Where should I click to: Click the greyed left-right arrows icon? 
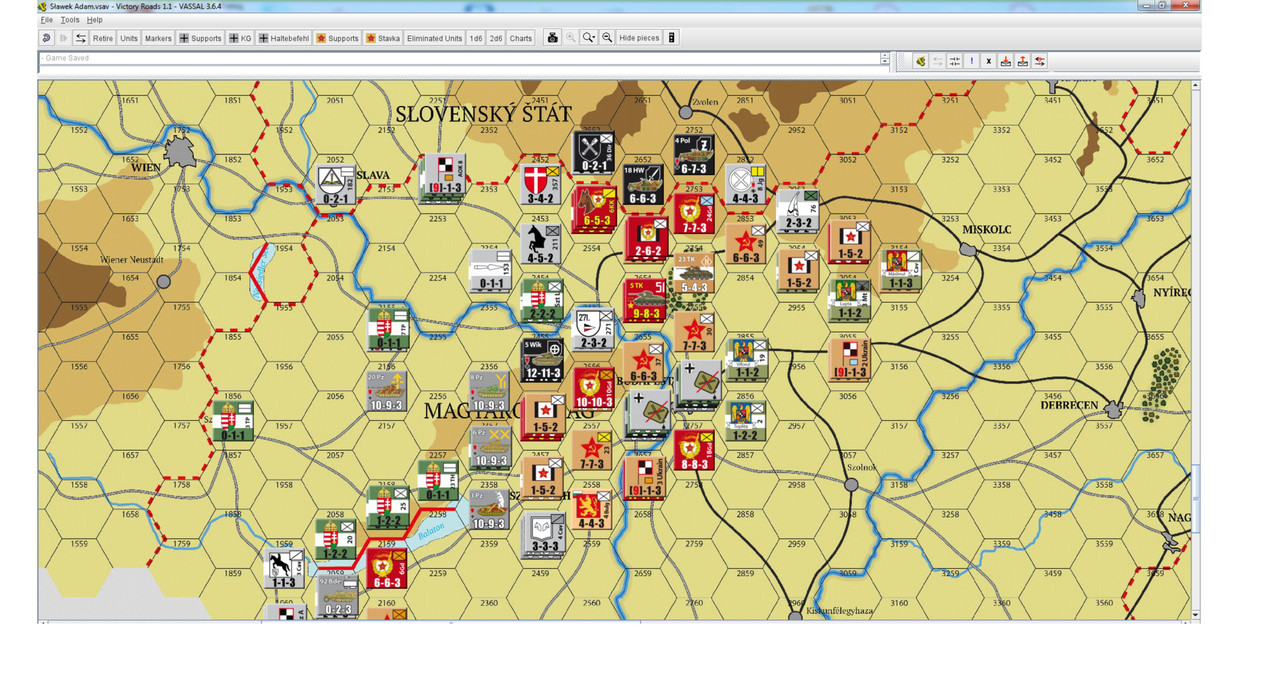point(938,61)
